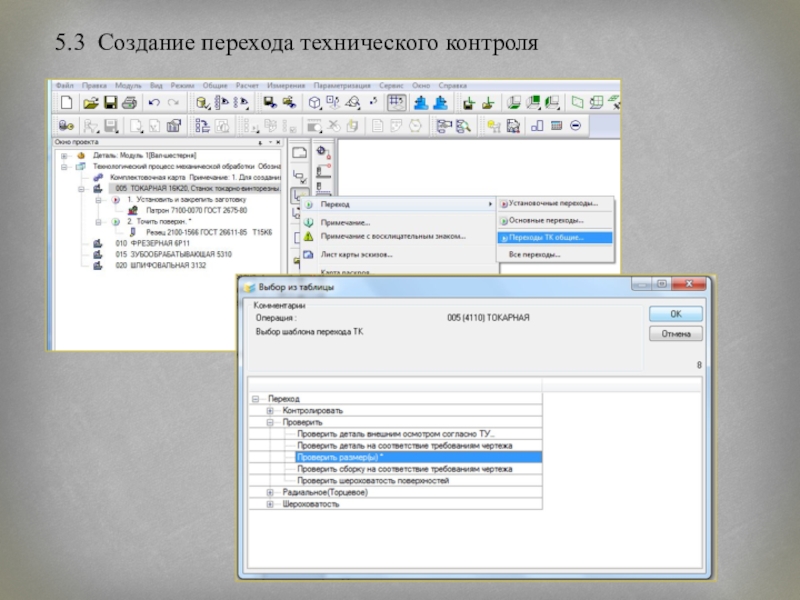Click the New document toolbar icon
The width and height of the screenshot is (800, 600).
click(x=66, y=102)
